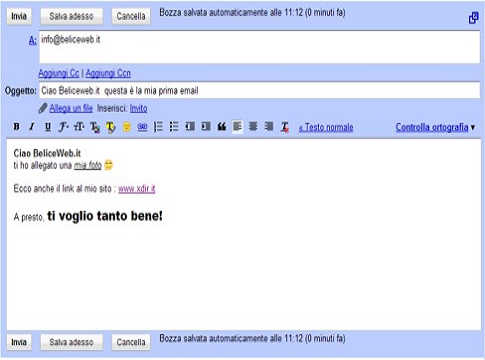The height and width of the screenshot is (360, 485).
Task: Click Aggiungi Cc link
Action: (59, 73)
